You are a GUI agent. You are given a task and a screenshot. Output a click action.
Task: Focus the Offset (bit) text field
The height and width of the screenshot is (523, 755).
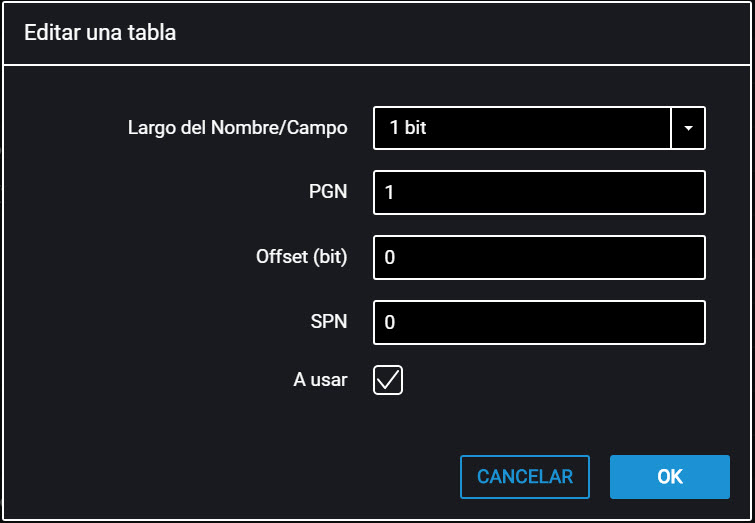pyautogui.click(x=540, y=257)
